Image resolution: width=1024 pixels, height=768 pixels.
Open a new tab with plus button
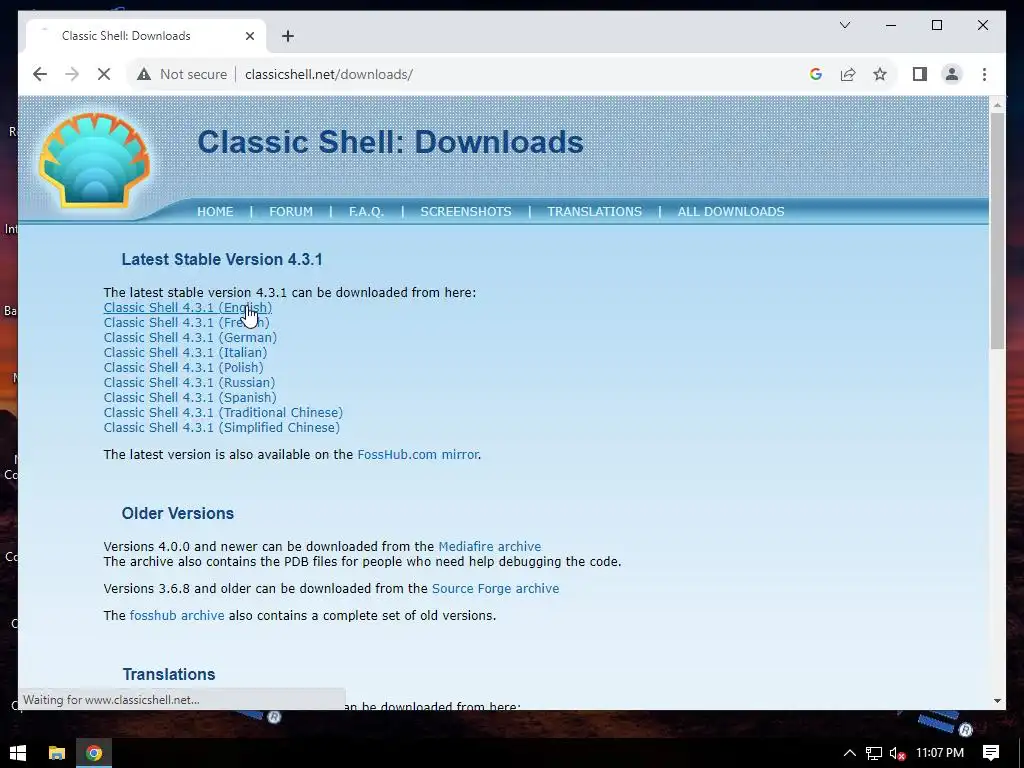pos(288,36)
